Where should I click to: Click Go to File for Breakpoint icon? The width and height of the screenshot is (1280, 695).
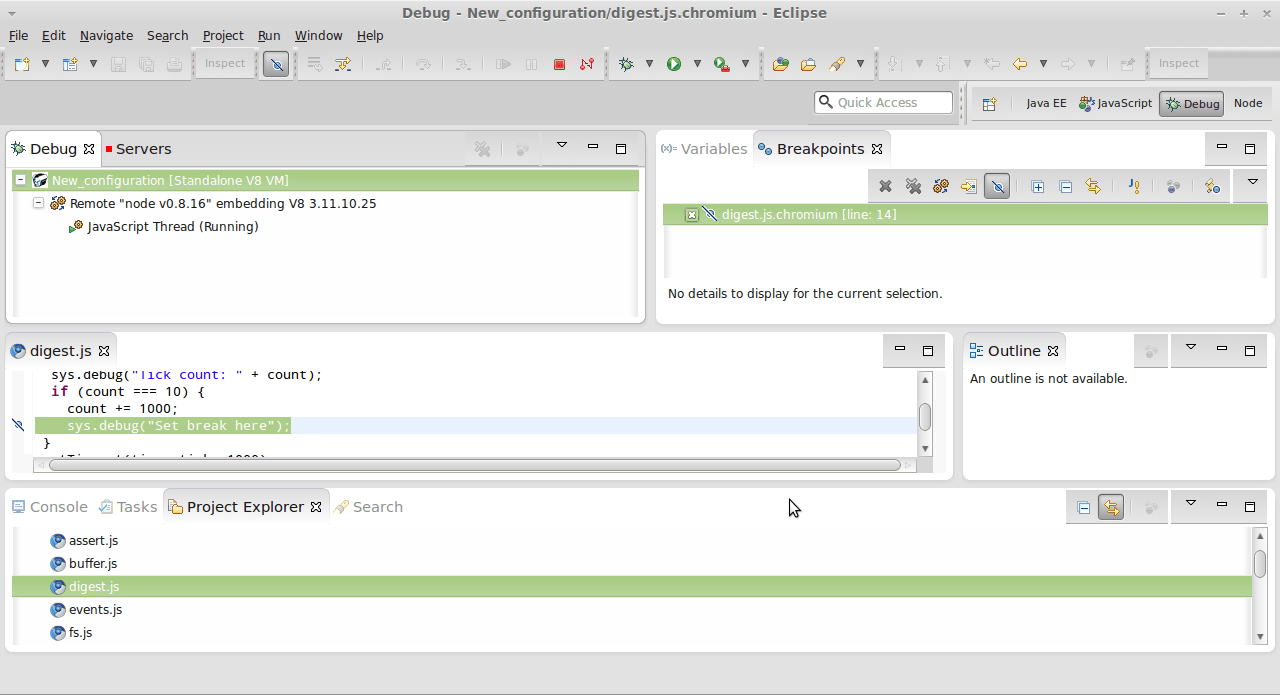coord(969,186)
